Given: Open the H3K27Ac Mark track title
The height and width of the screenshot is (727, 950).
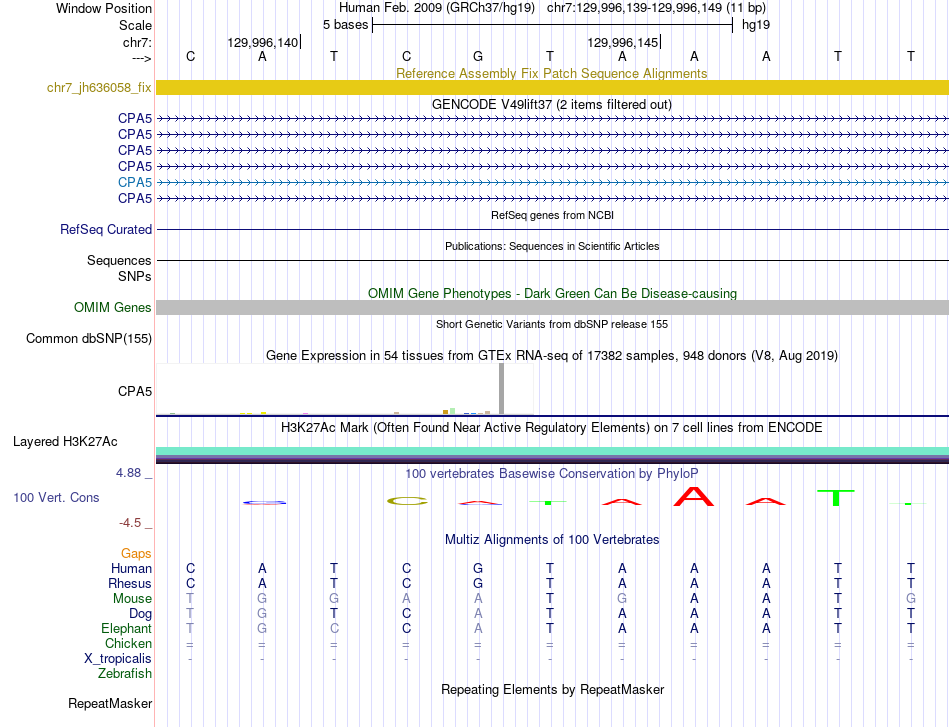Looking at the screenshot, I should 551,428.
